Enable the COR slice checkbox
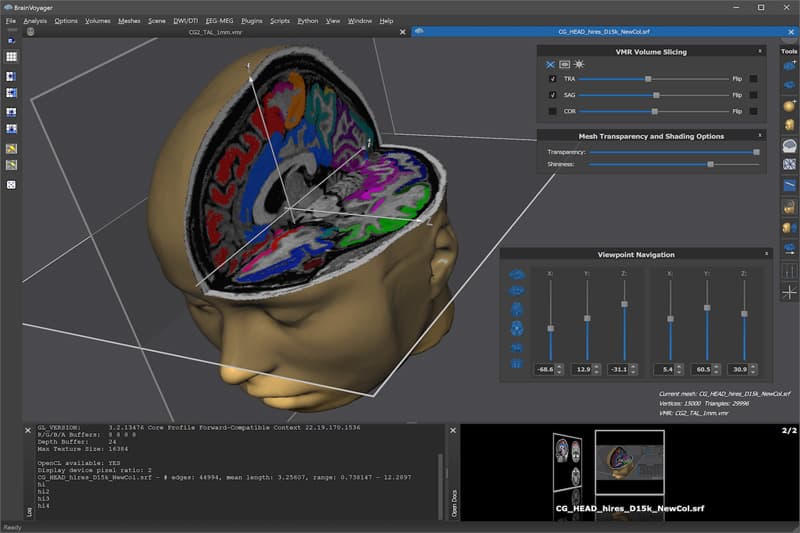The height and width of the screenshot is (533, 800). [553, 111]
